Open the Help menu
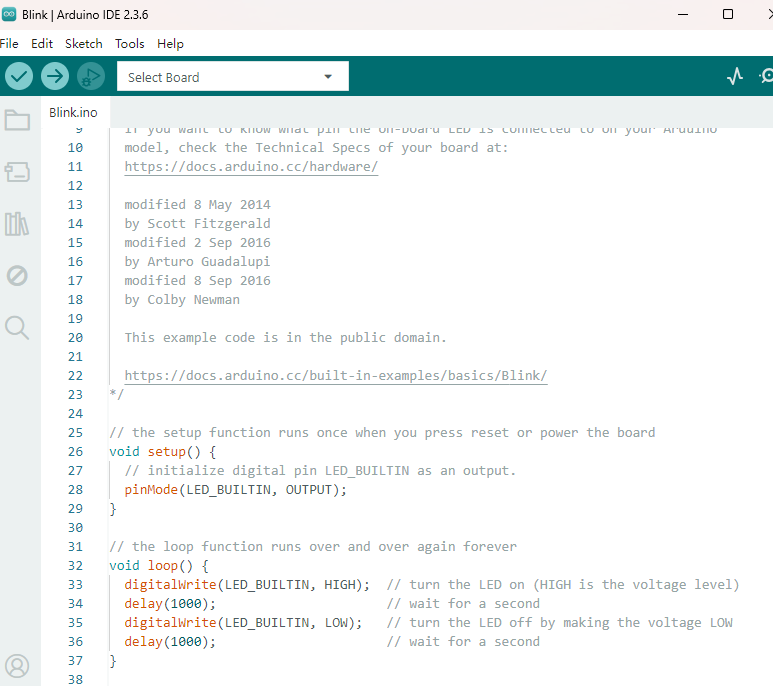This screenshot has width=773, height=686. [170, 44]
